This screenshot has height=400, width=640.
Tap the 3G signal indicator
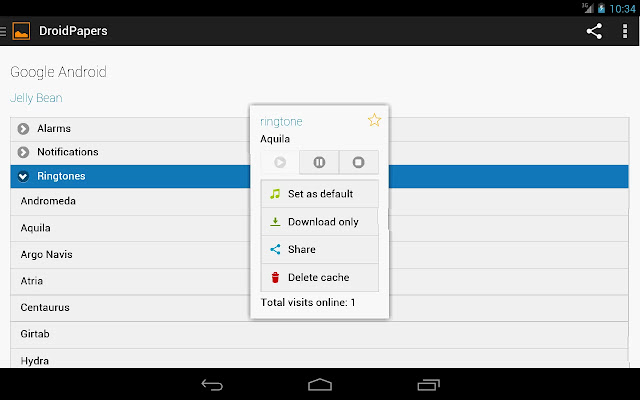click(587, 8)
